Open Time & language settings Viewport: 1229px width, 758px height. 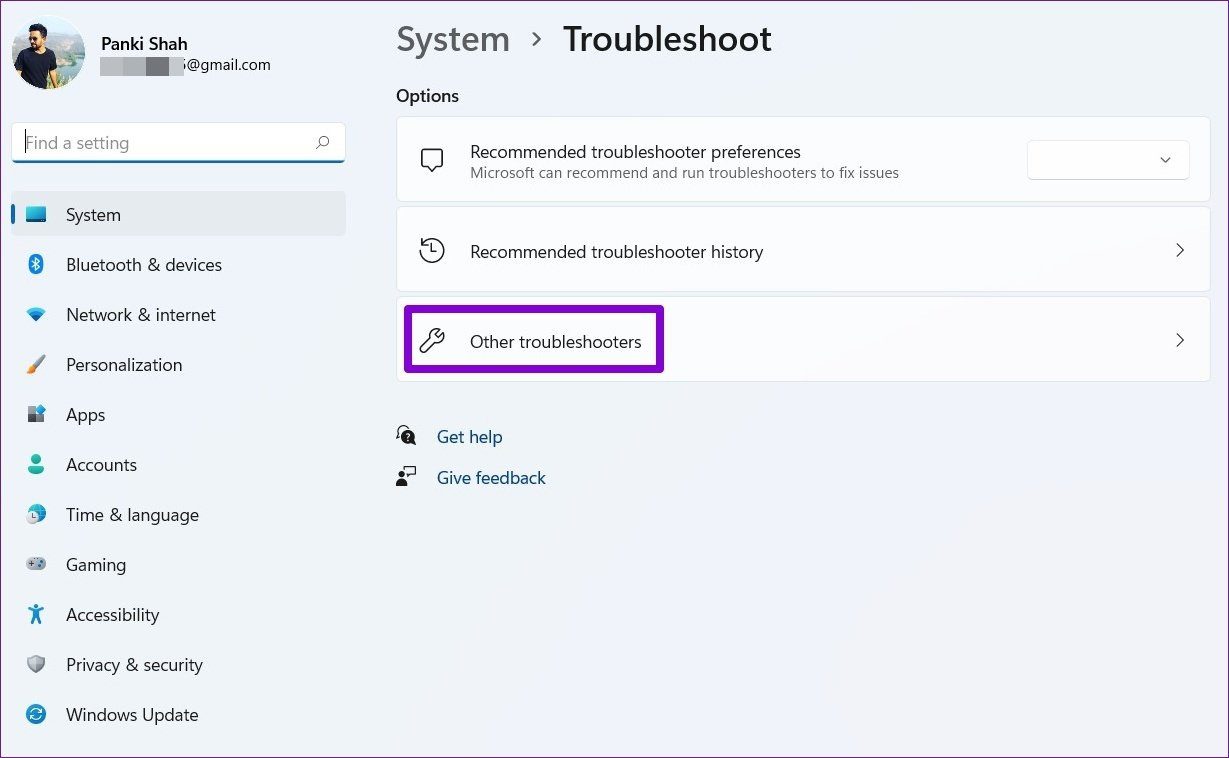pyautogui.click(x=178, y=515)
